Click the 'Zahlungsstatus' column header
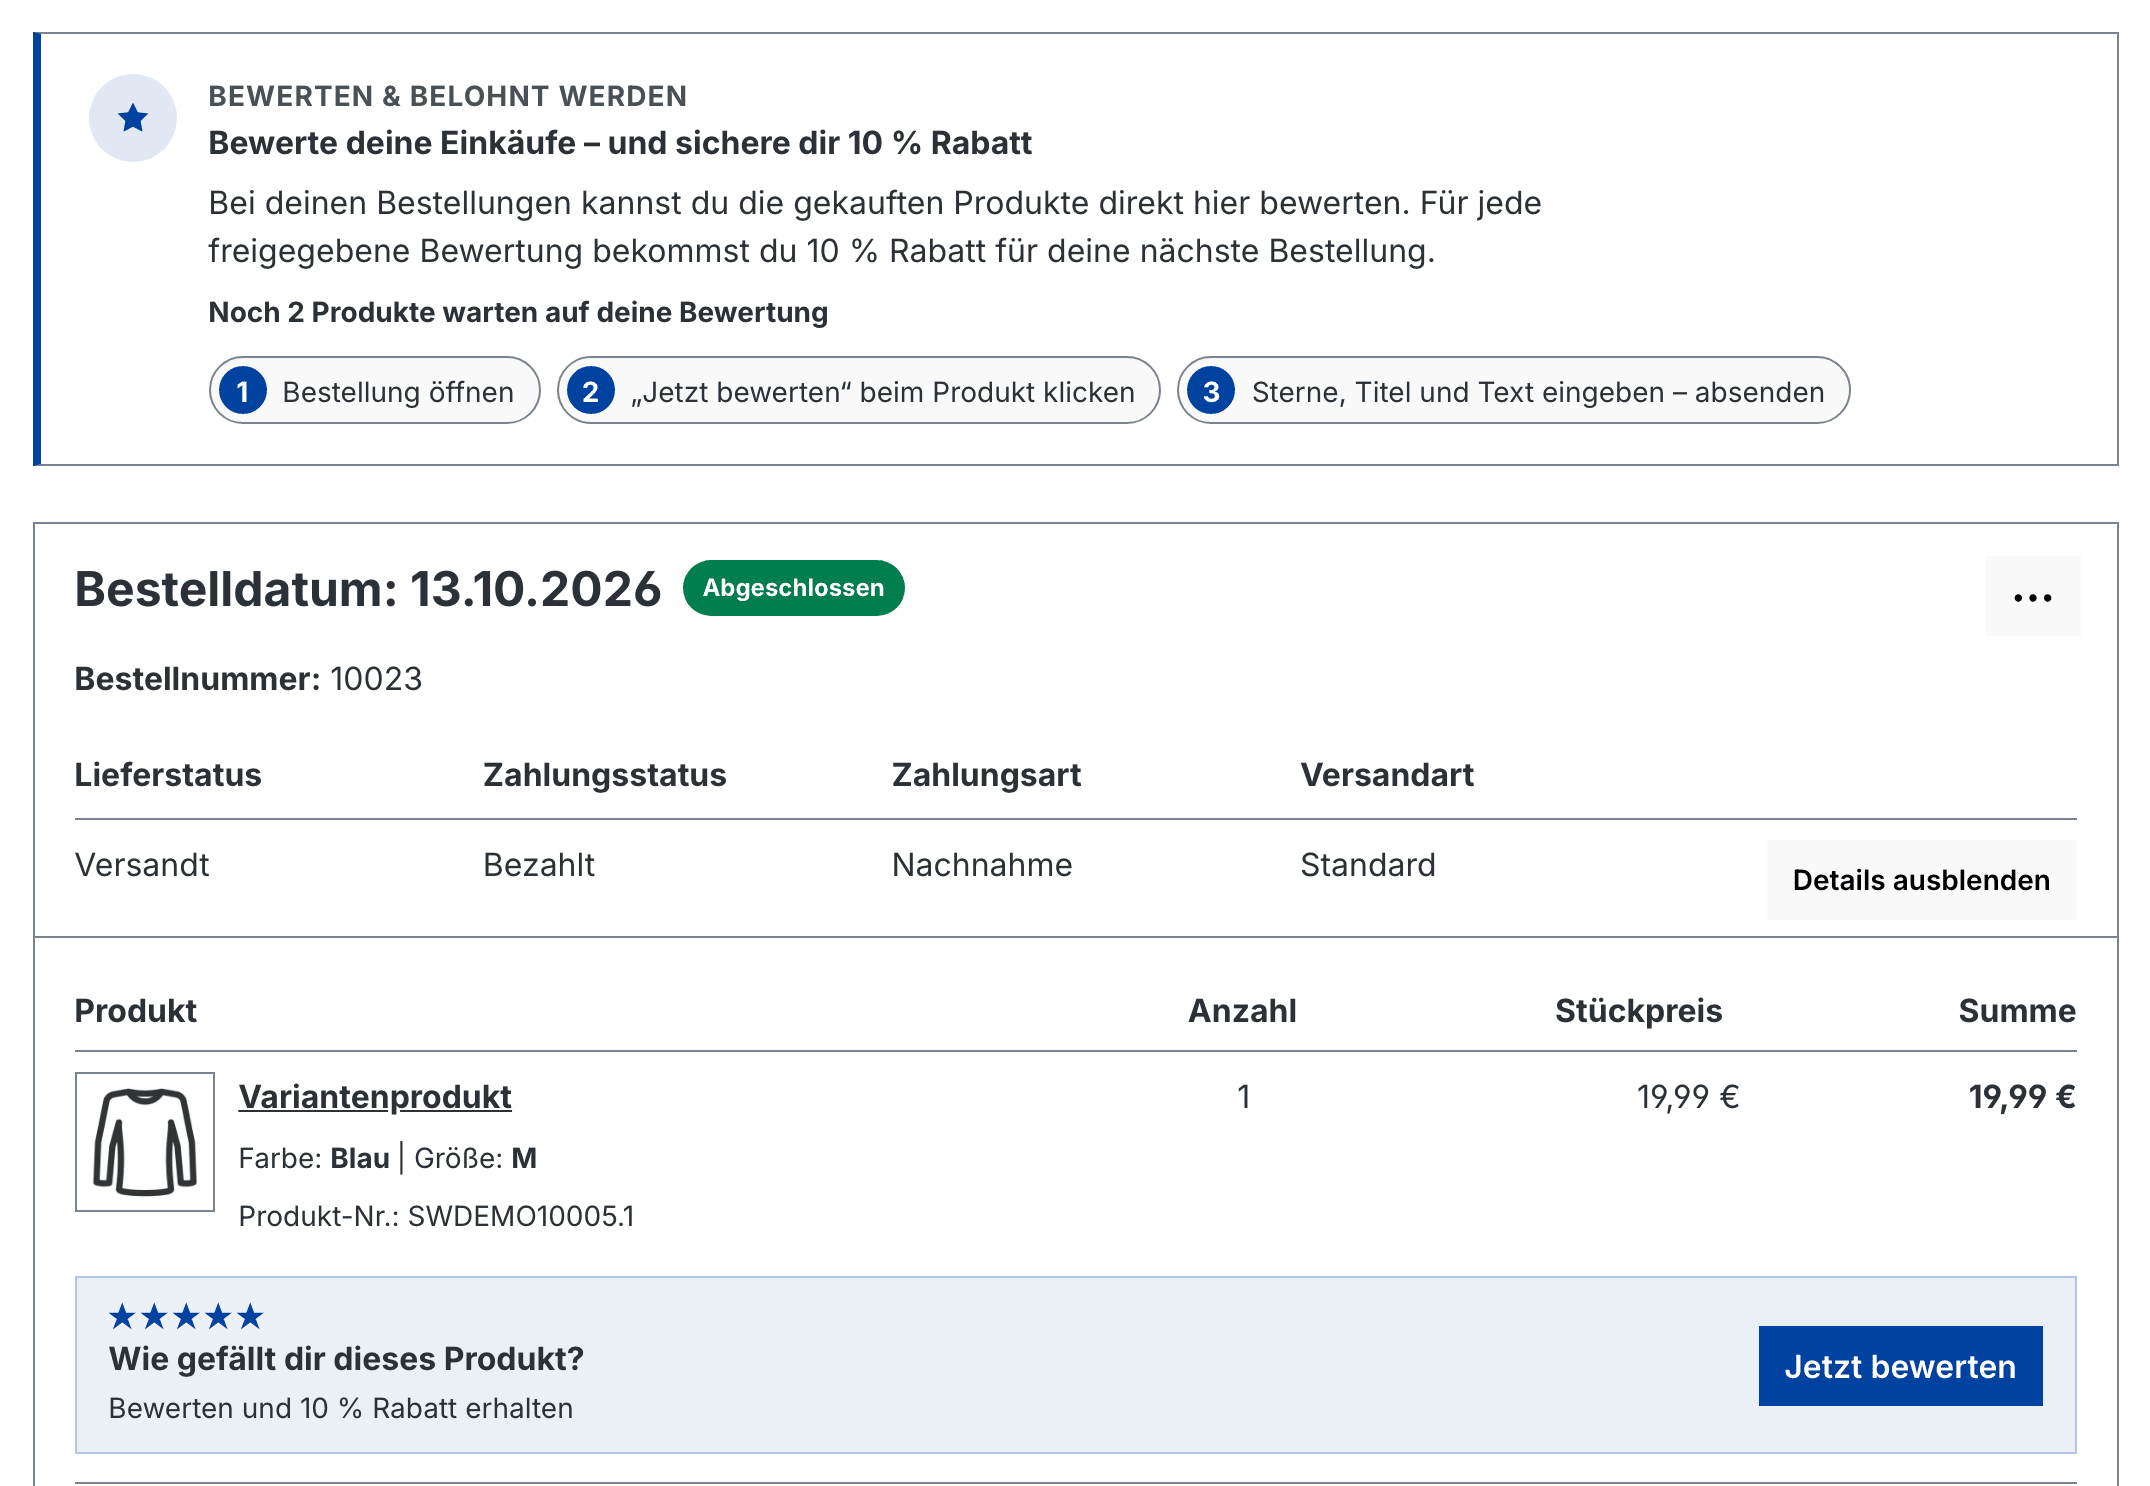The image size is (2150, 1486). coord(605,775)
